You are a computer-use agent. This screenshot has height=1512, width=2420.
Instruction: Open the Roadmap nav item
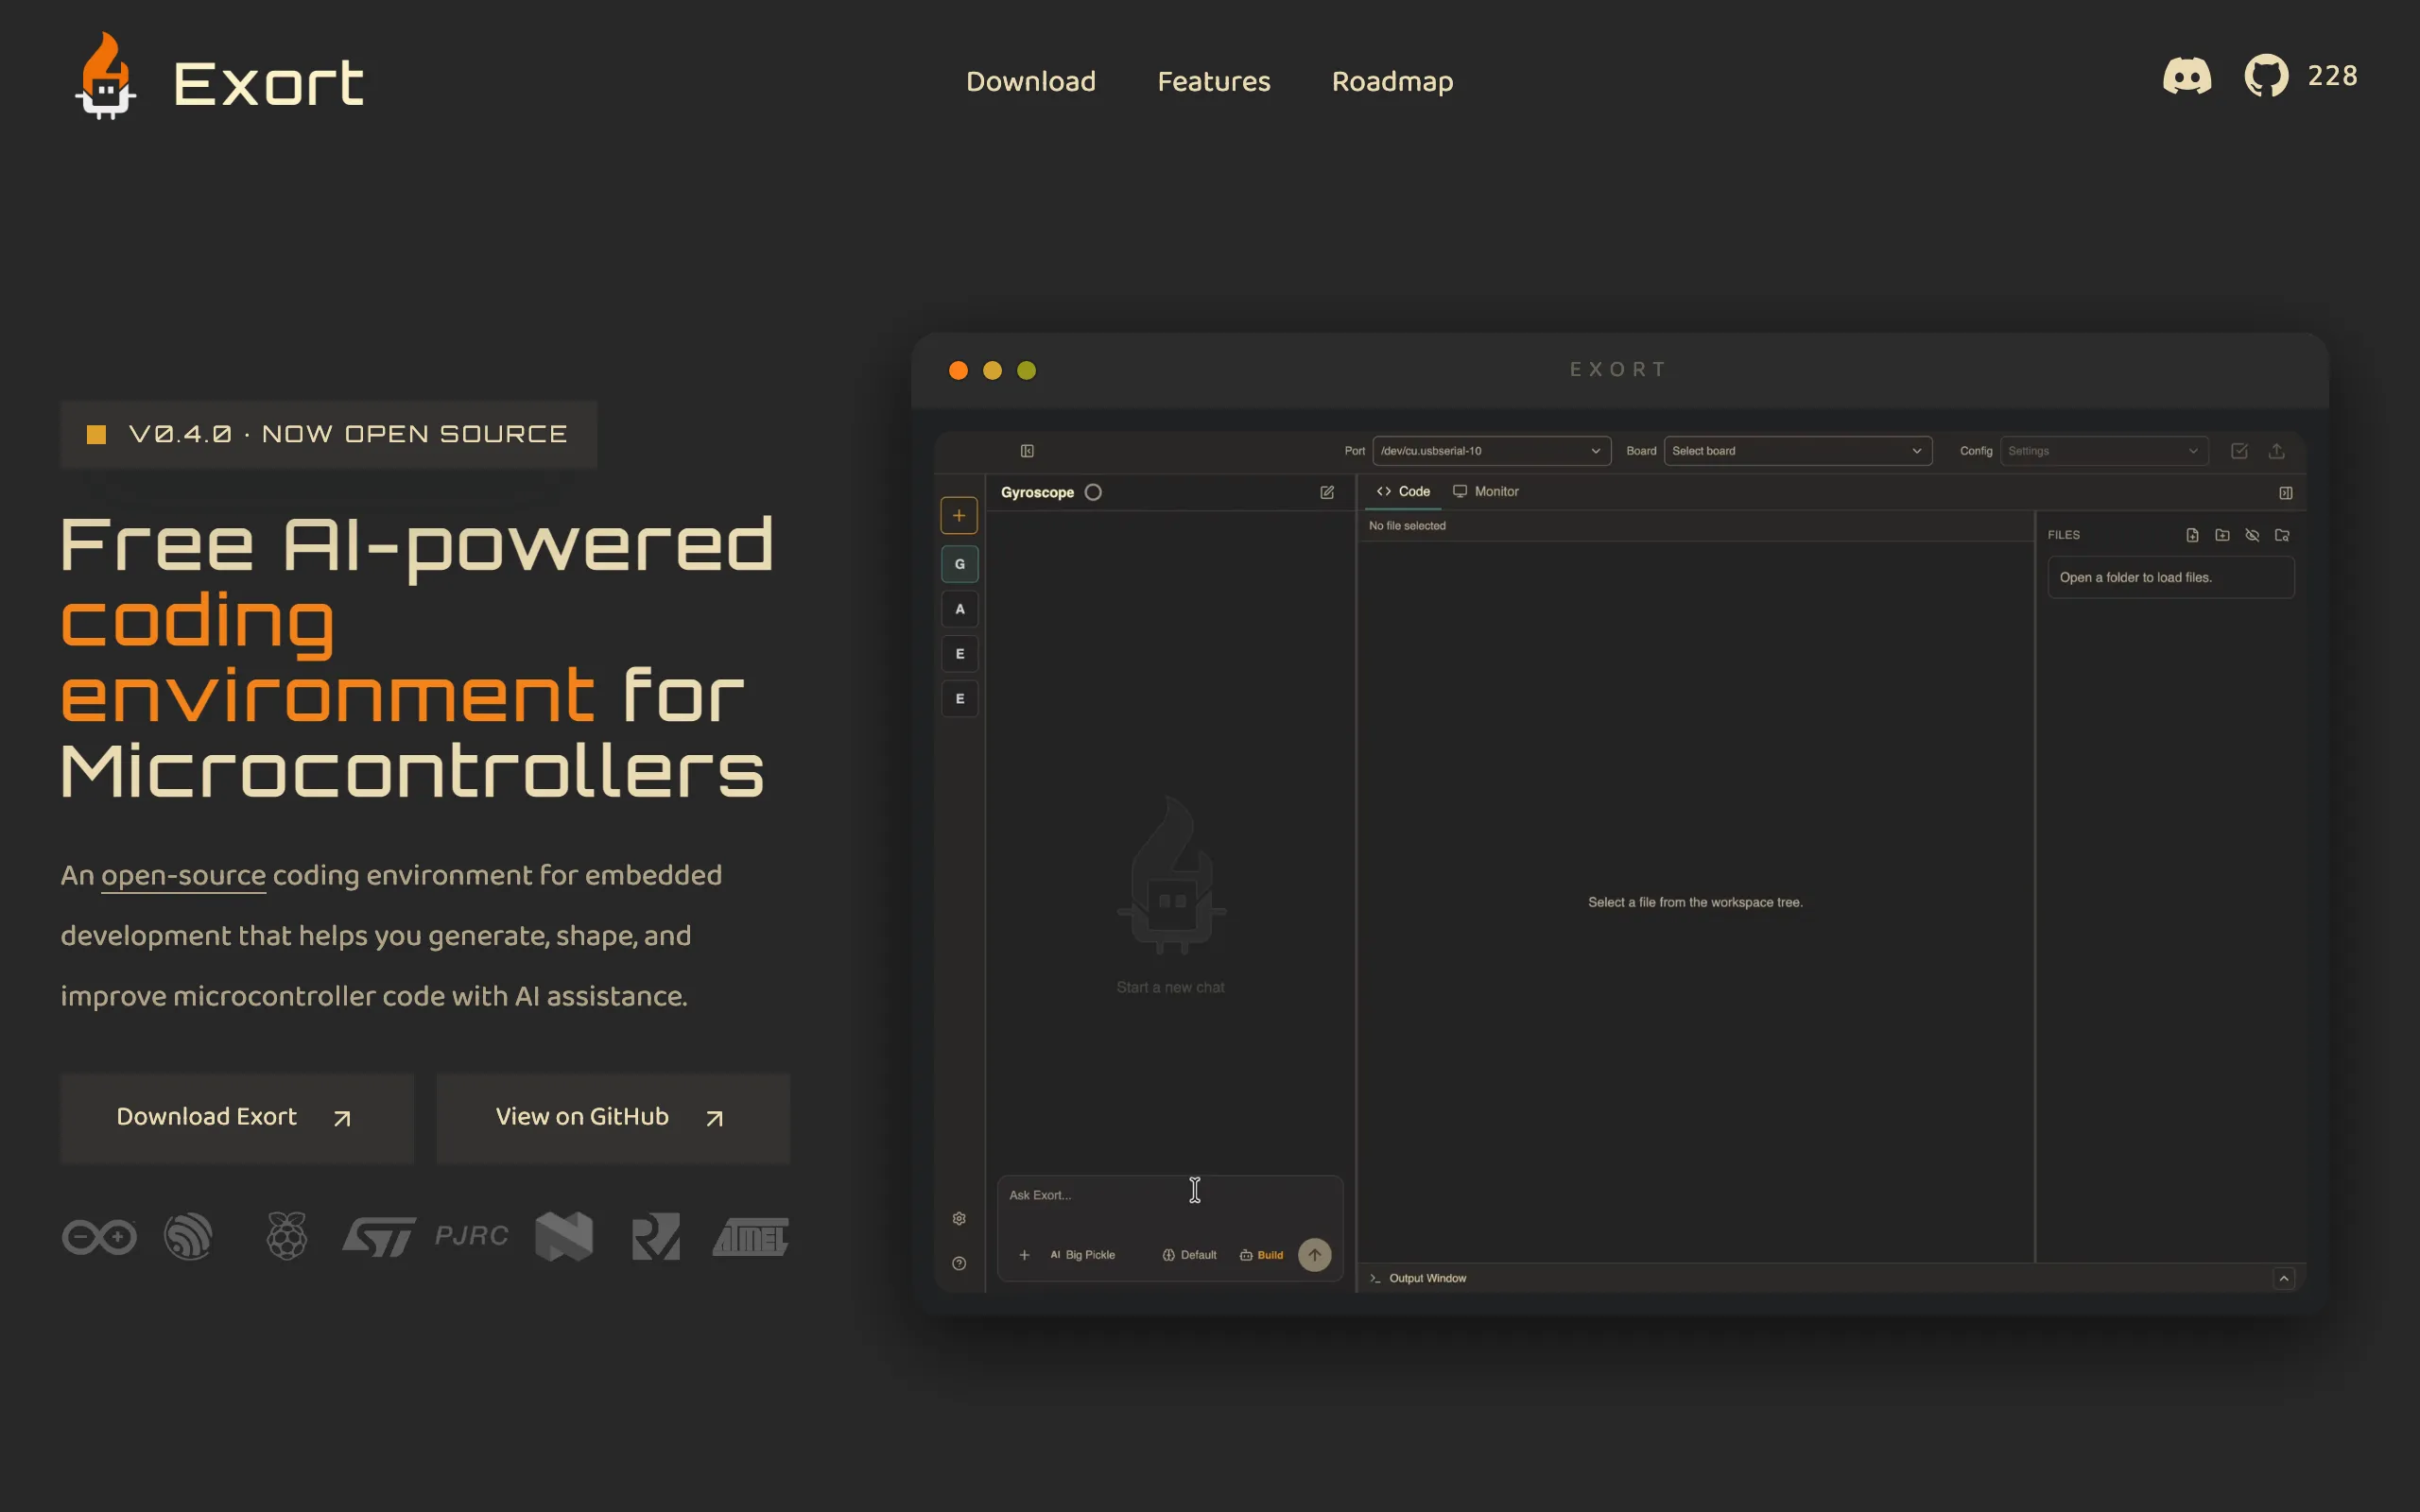[x=1392, y=81]
